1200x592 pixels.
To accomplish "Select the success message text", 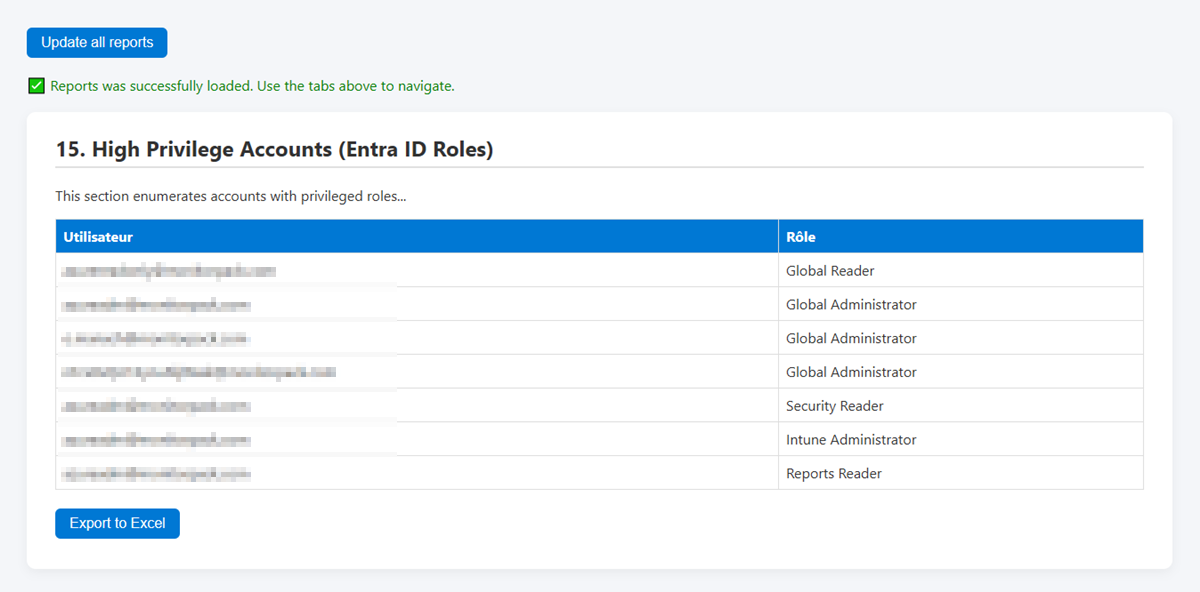I will coord(250,86).
